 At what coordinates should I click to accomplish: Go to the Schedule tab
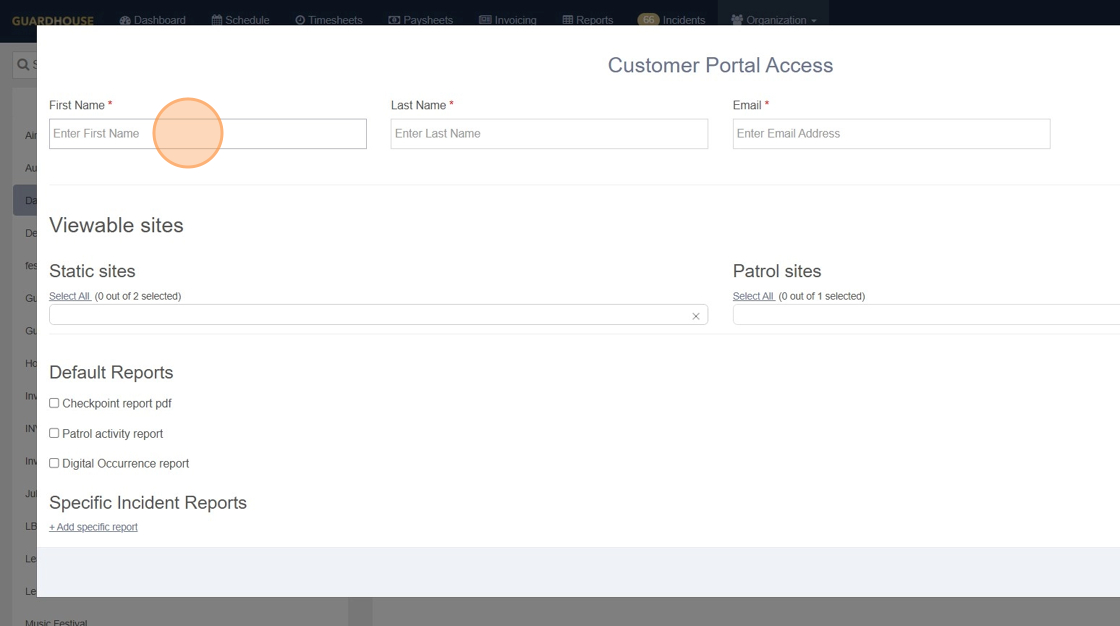click(x=240, y=19)
